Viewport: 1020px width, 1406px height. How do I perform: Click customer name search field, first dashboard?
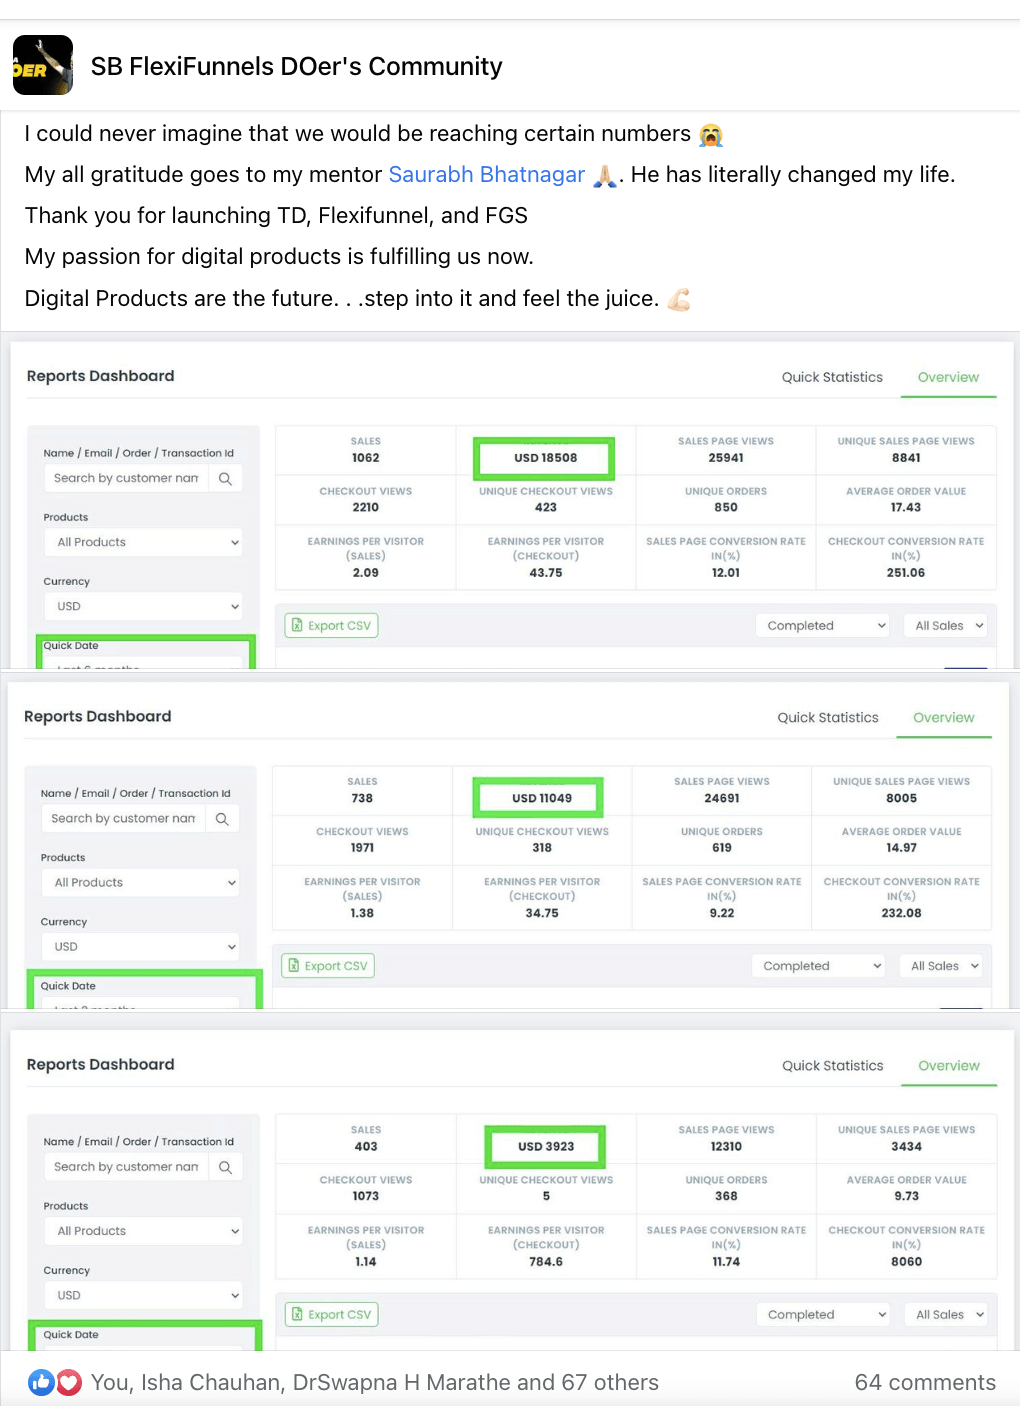126,479
